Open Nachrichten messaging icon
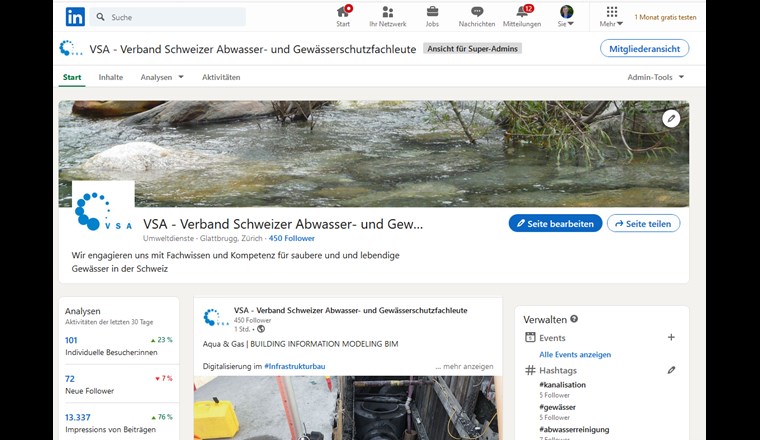The height and width of the screenshot is (440, 760). pyautogui.click(x=476, y=12)
